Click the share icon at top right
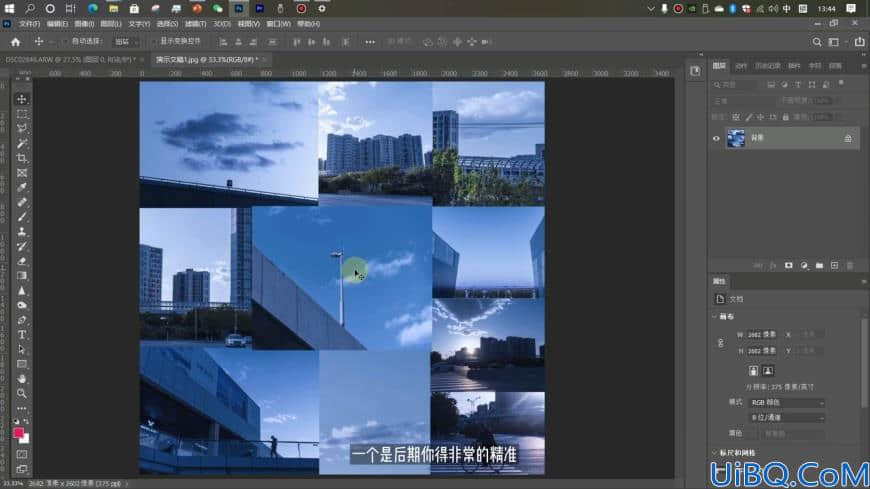This screenshot has height=489, width=870. (x=859, y=42)
